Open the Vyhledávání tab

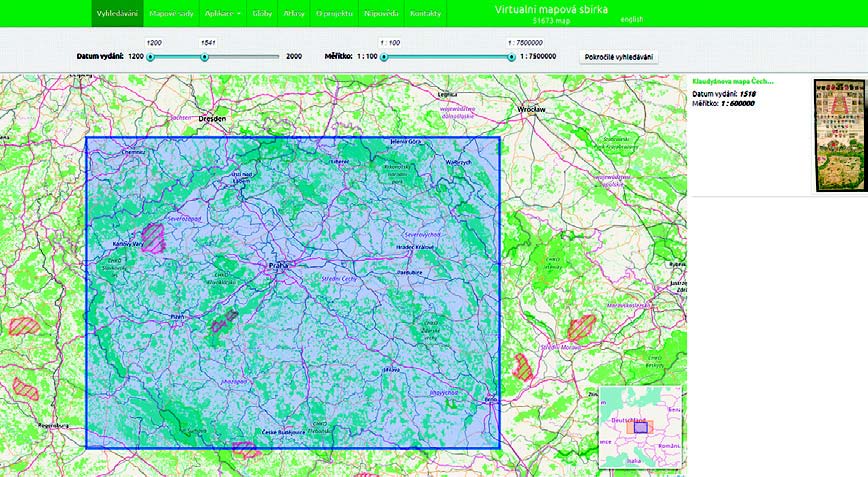(x=116, y=14)
